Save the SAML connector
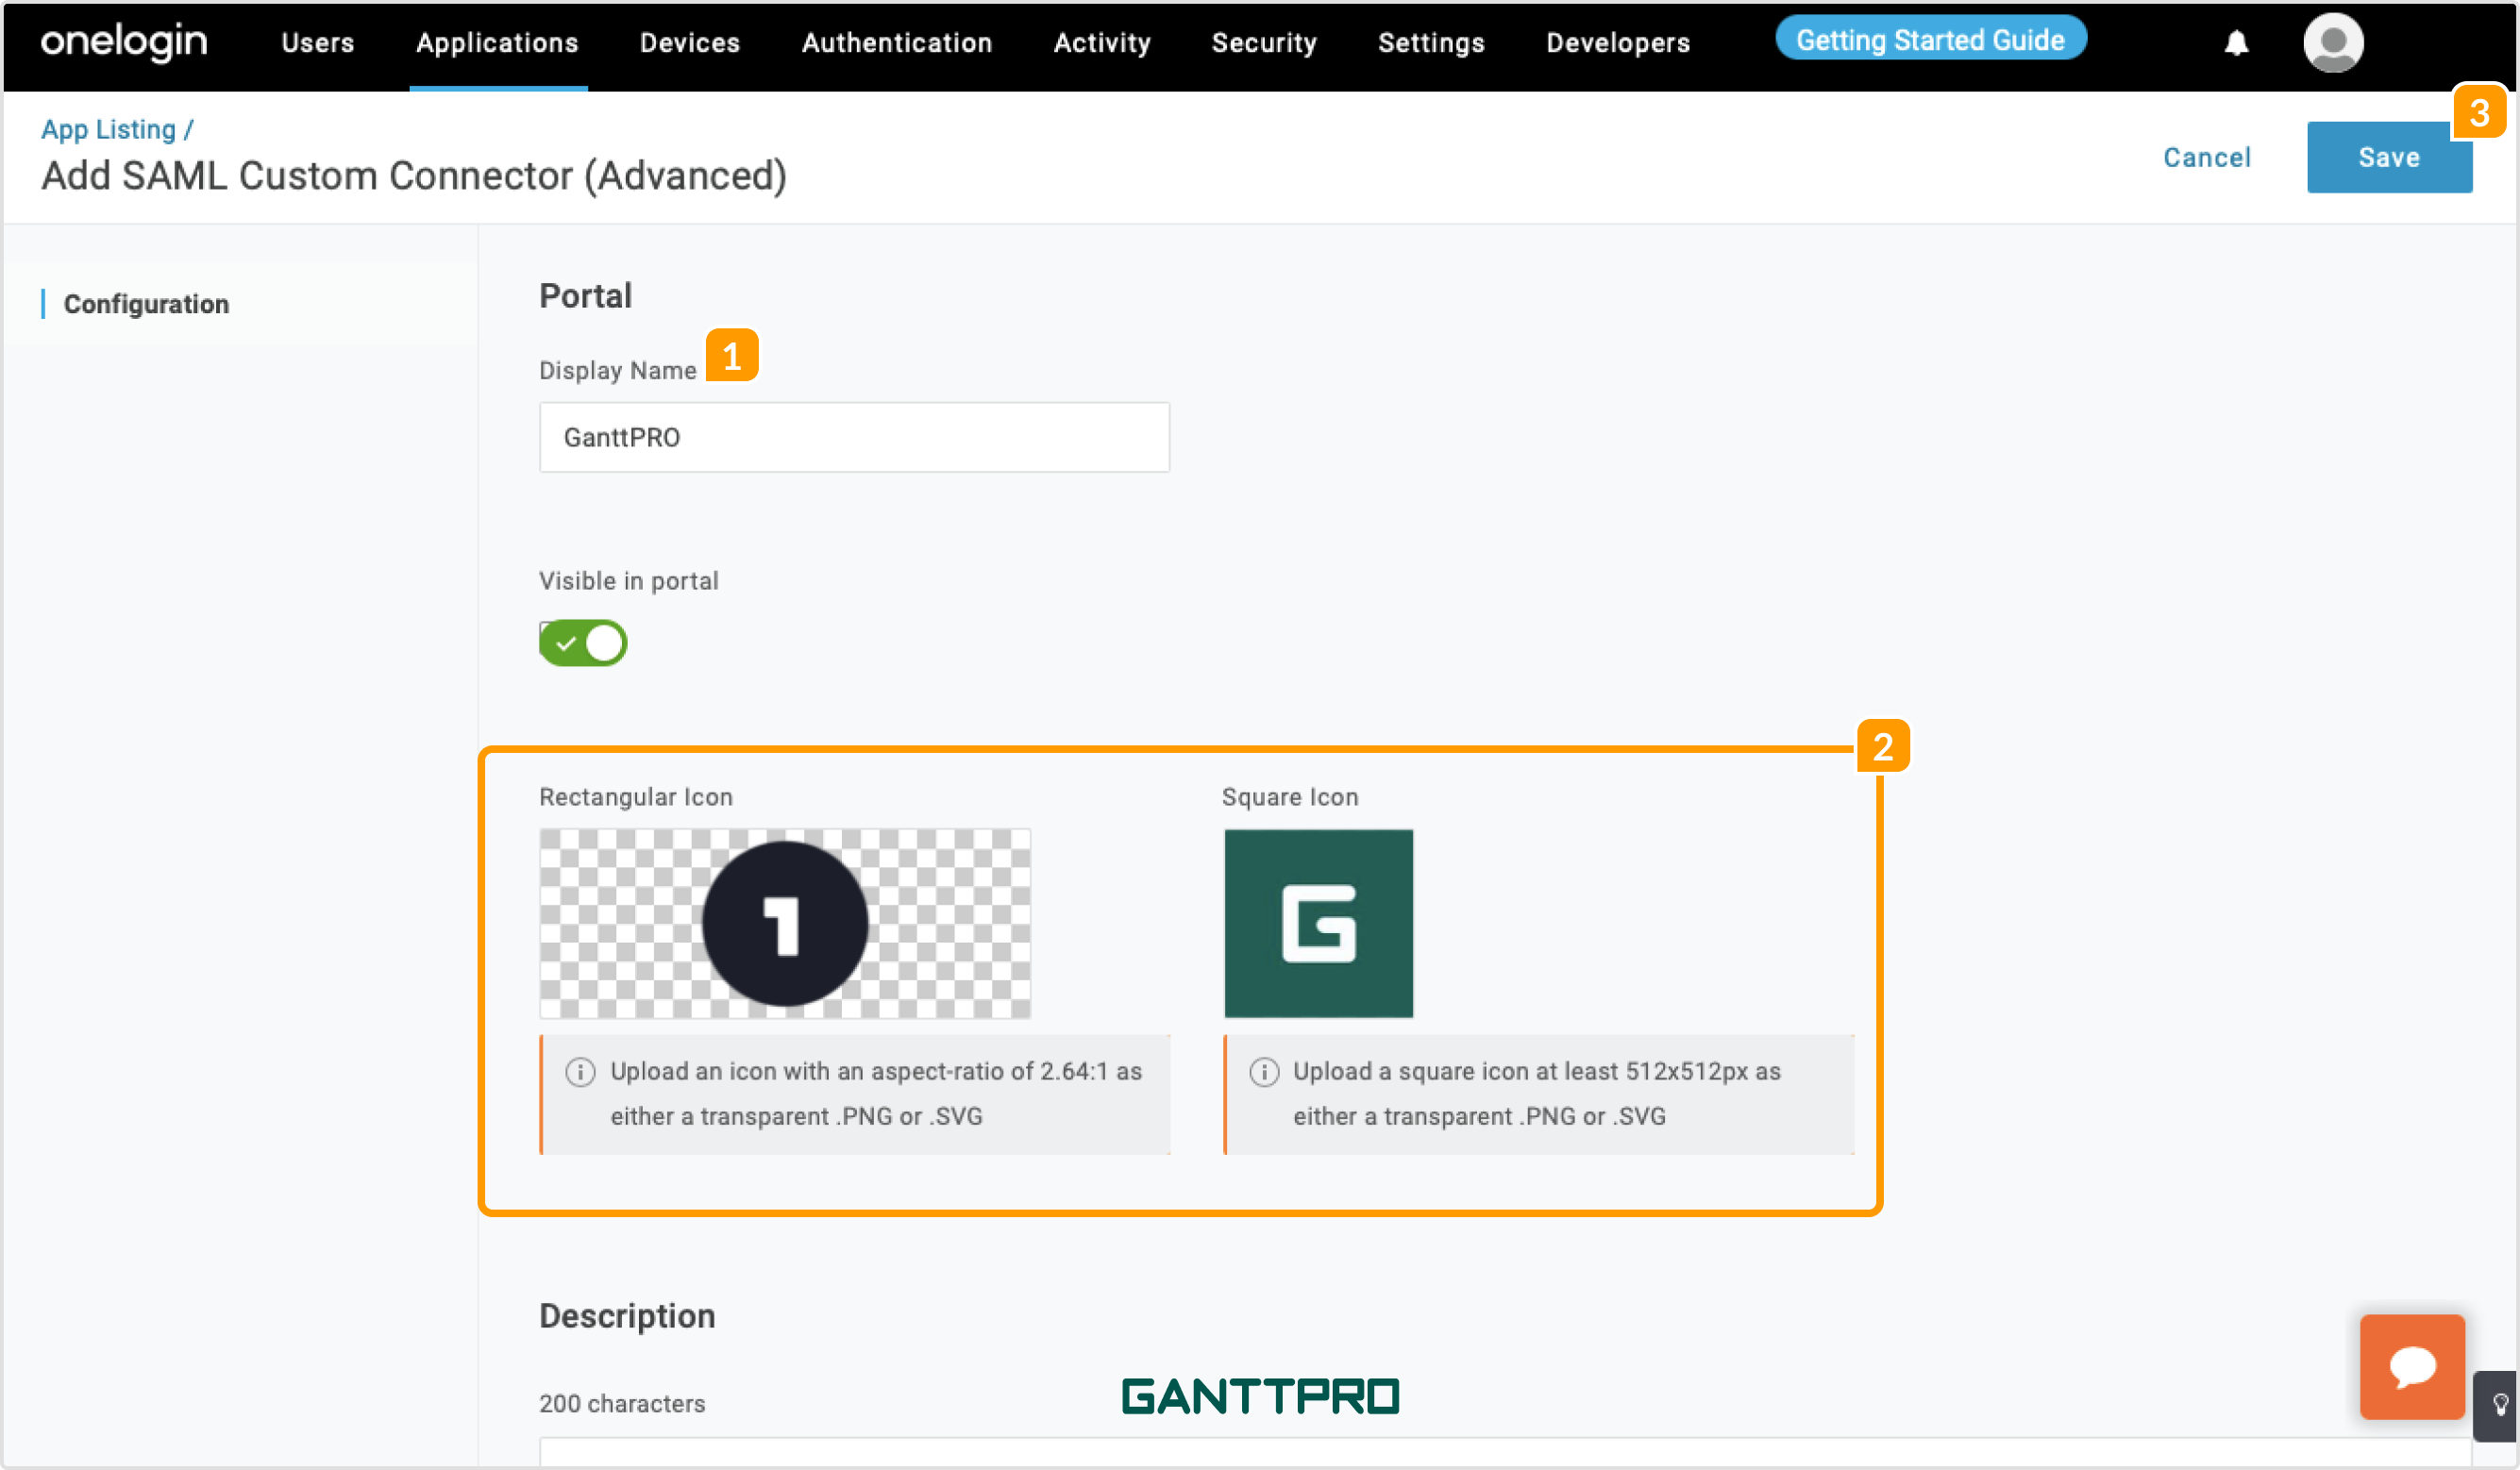Viewport: 2520px width, 1470px height. coord(2388,157)
